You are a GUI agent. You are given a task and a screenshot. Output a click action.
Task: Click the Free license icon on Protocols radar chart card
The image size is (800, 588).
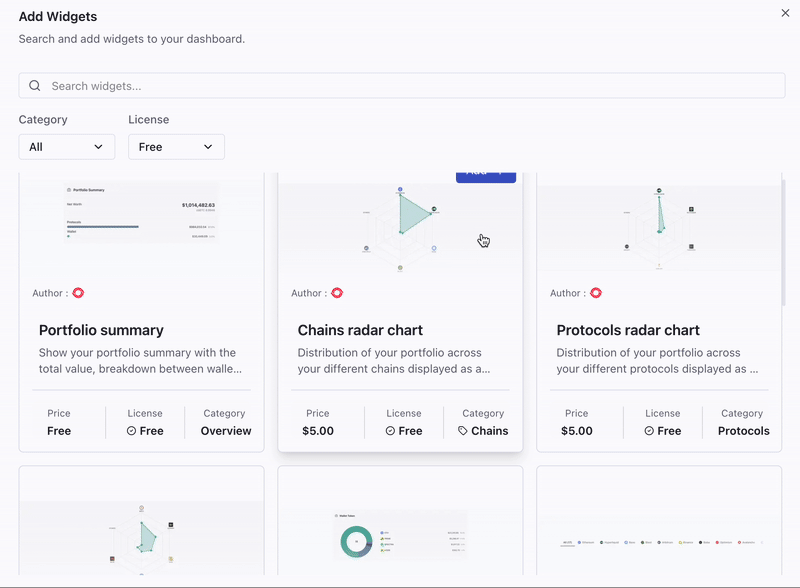pos(648,431)
